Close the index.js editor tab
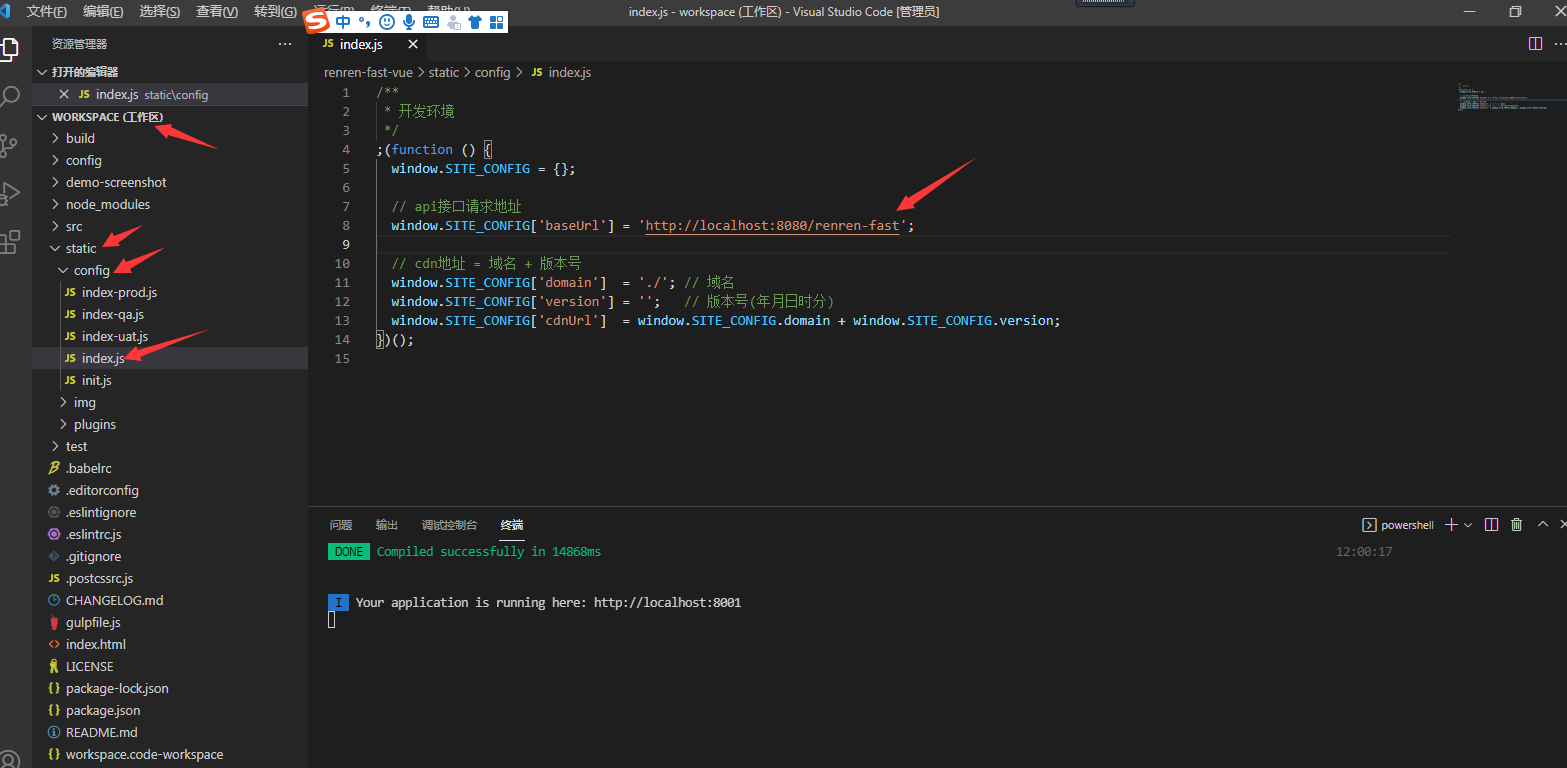 click(413, 44)
